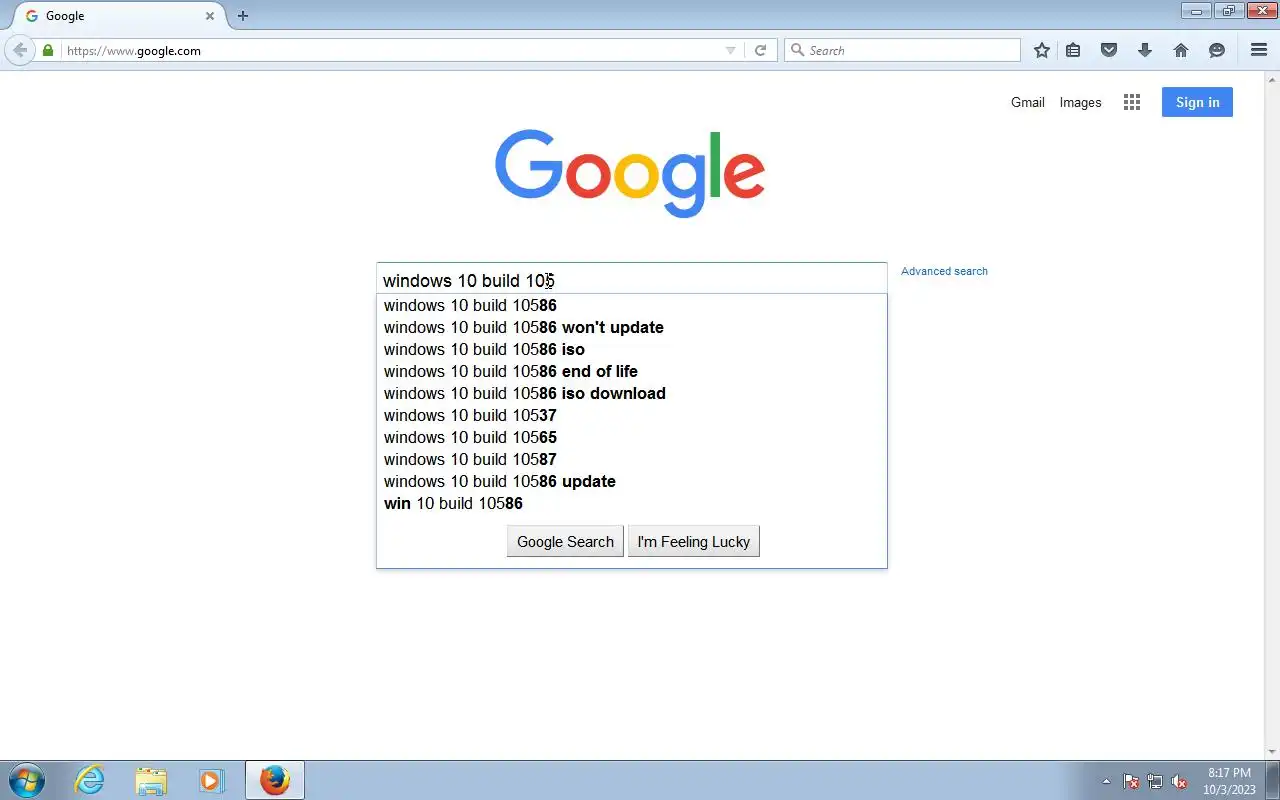The height and width of the screenshot is (800, 1280).
Task: Open Windows Explorer folder icon in taskbar
Action: tap(151, 780)
